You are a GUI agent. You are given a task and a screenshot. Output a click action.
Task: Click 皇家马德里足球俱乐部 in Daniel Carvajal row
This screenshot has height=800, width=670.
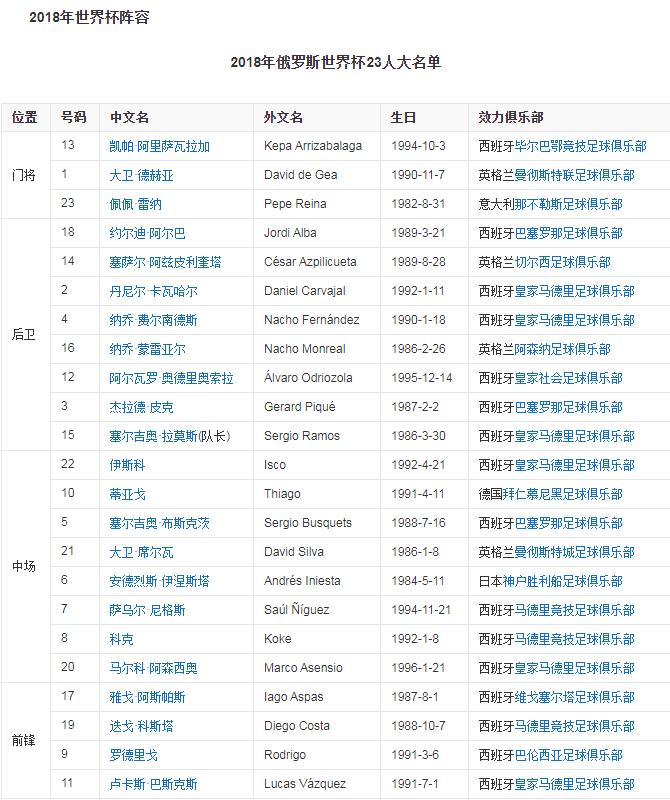point(575,292)
